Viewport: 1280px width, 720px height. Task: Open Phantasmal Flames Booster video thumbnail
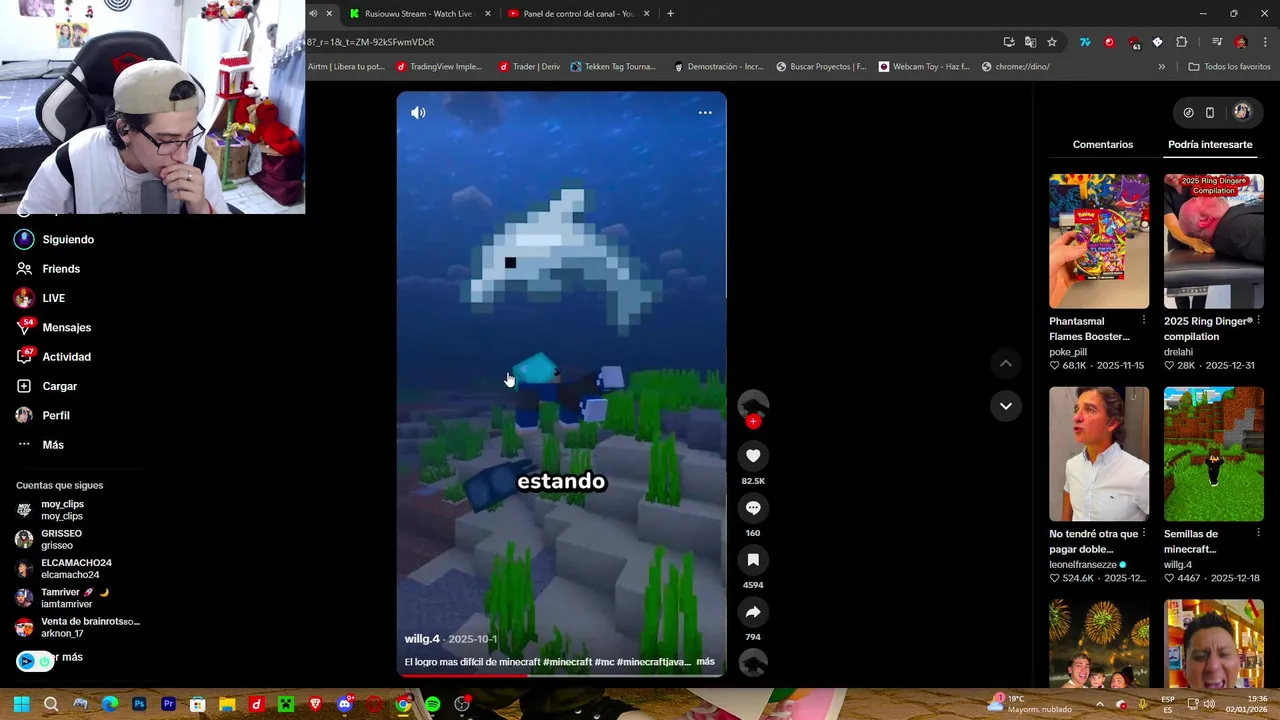pos(1099,241)
